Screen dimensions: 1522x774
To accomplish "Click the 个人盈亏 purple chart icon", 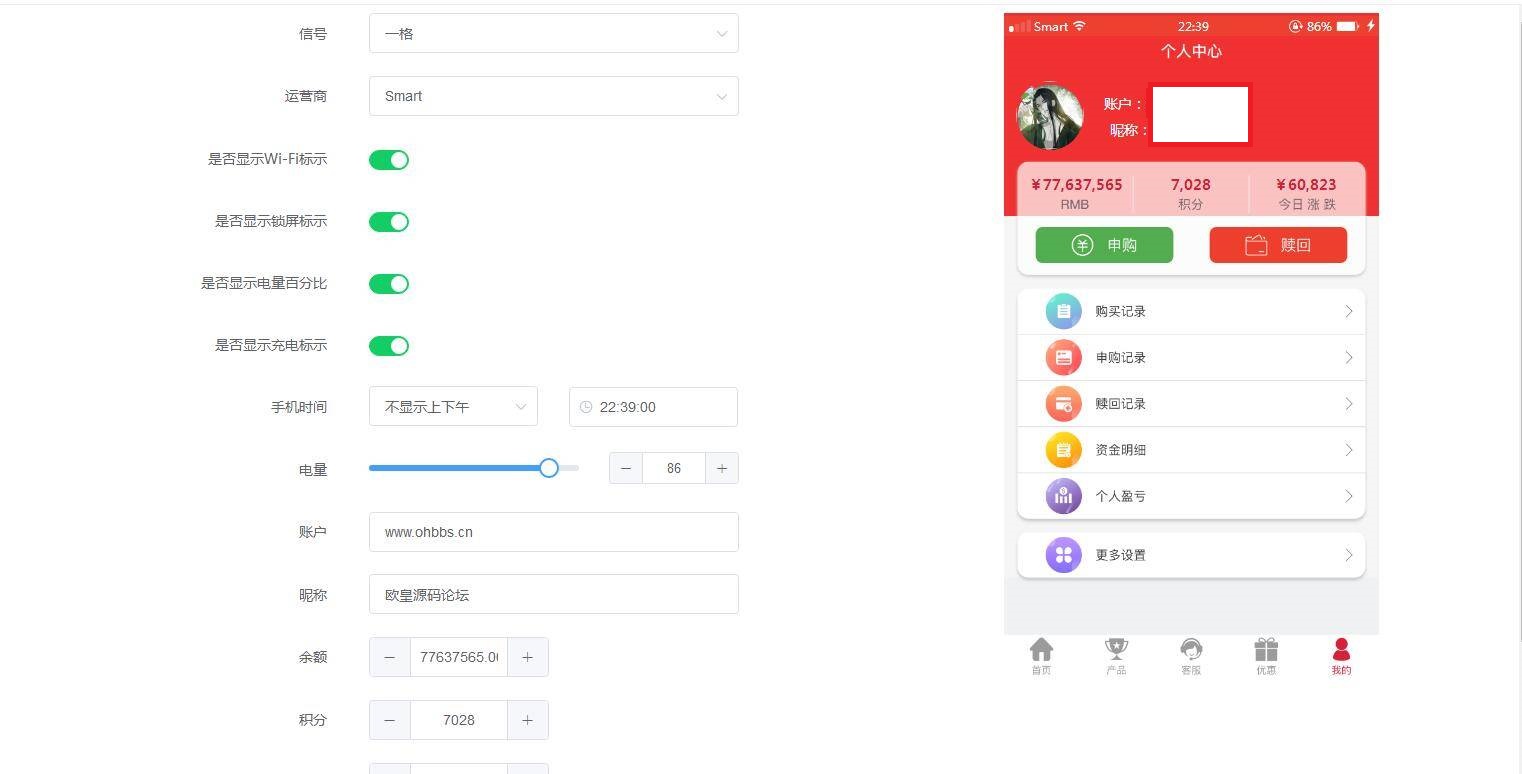I will tap(1064, 496).
